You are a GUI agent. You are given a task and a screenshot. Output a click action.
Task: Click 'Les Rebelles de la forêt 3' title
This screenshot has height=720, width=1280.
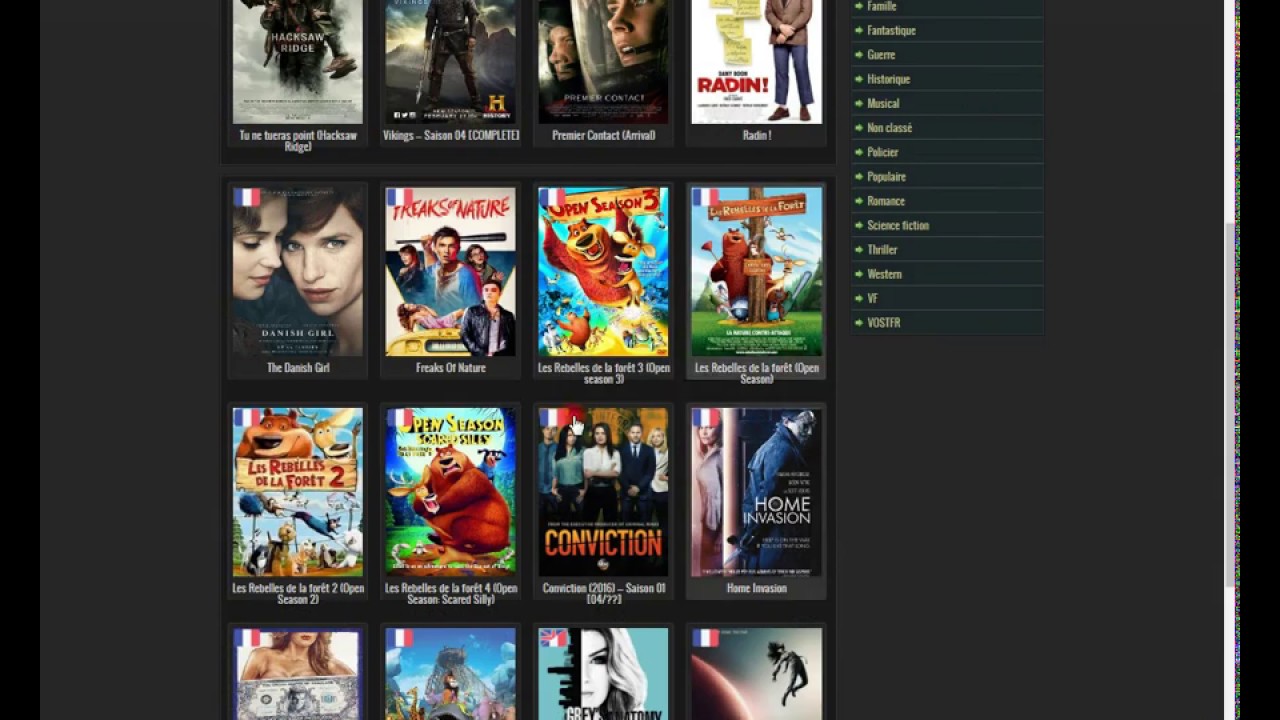point(603,373)
